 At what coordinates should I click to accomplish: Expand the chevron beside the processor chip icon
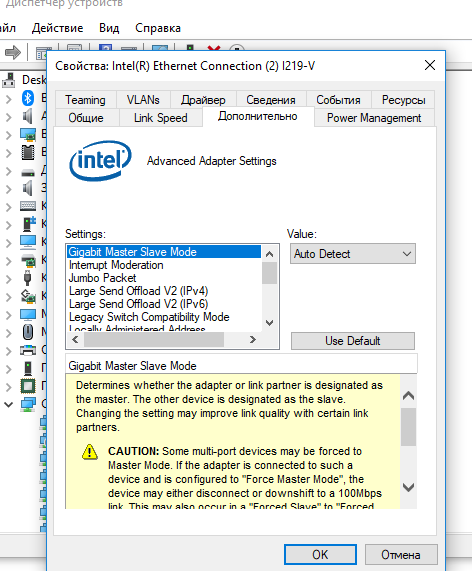pos(9,387)
